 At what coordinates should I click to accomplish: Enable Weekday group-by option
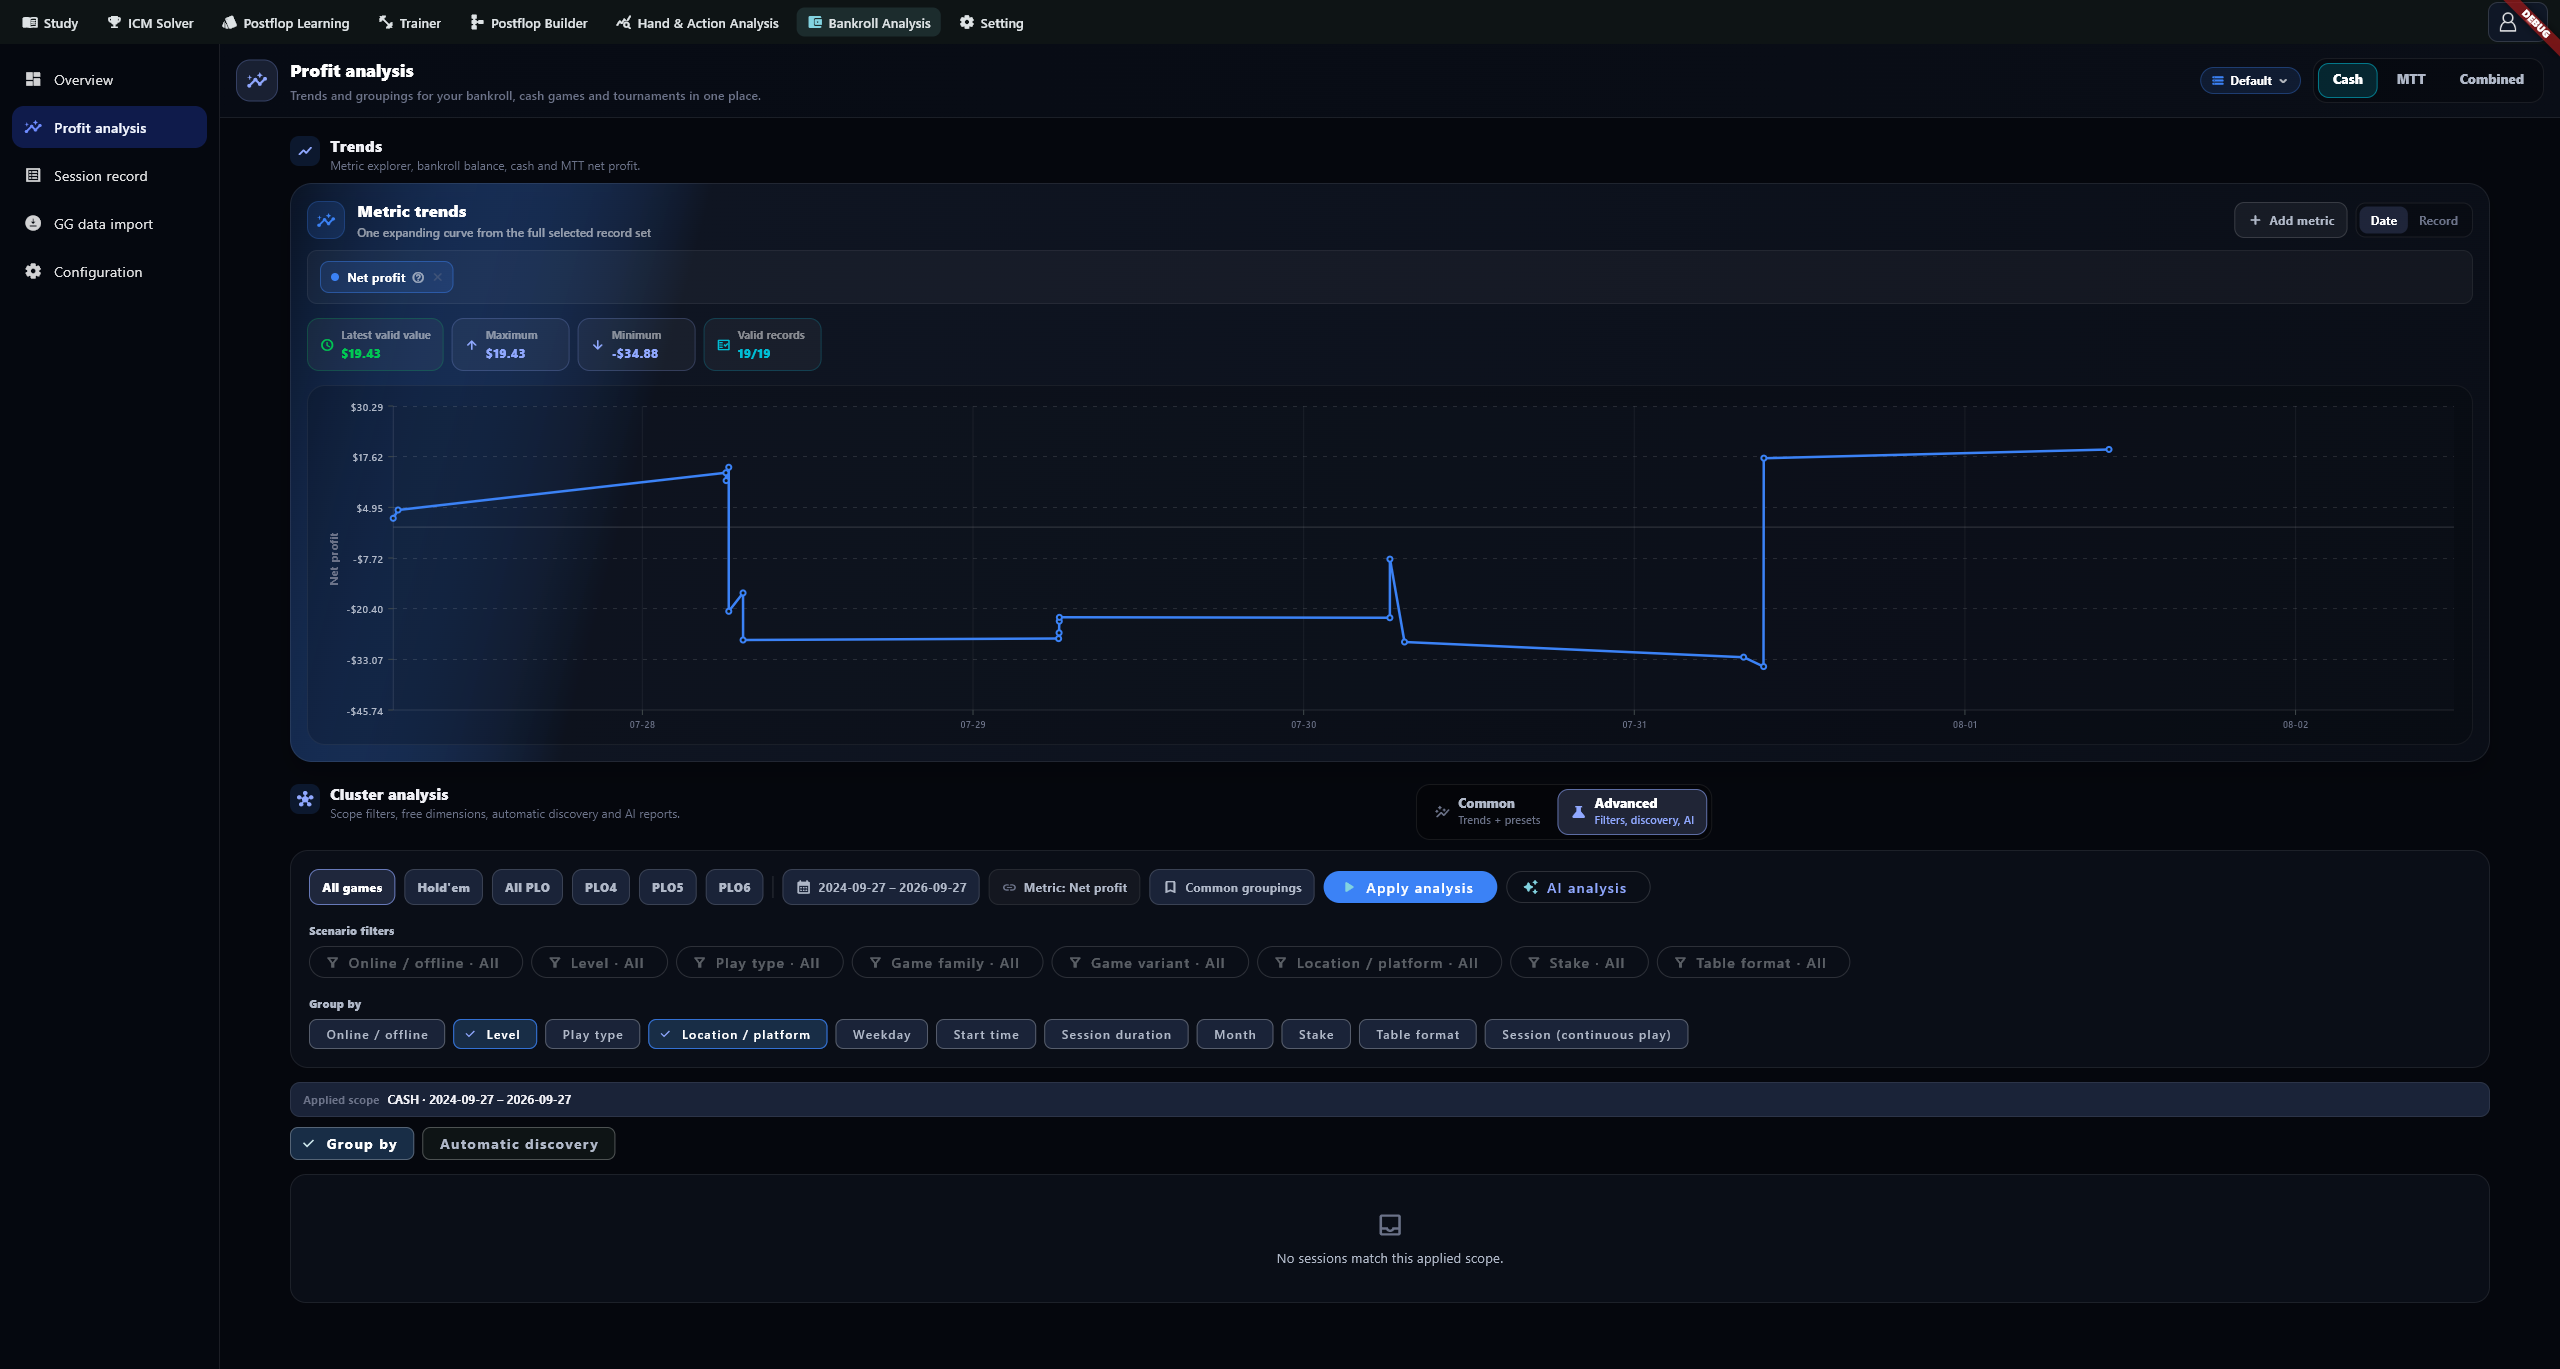[881, 1035]
